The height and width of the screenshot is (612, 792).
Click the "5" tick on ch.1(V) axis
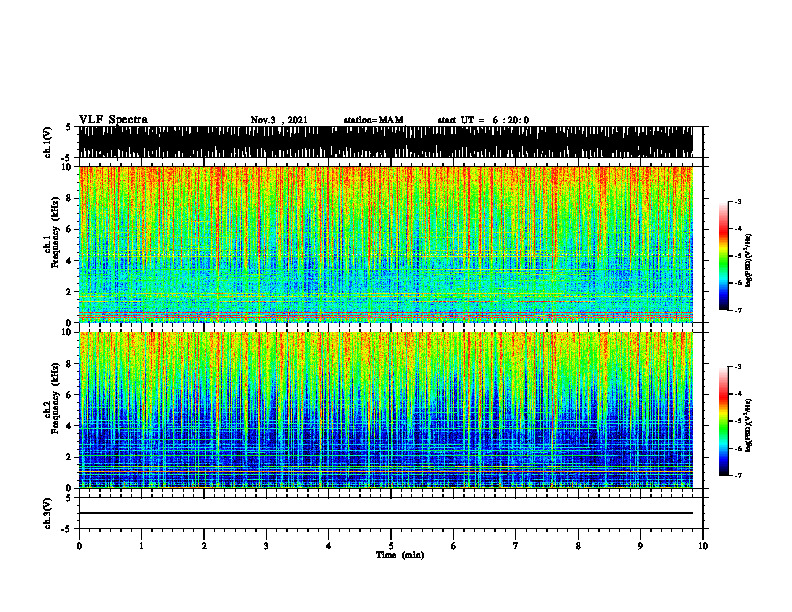click(70, 127)
